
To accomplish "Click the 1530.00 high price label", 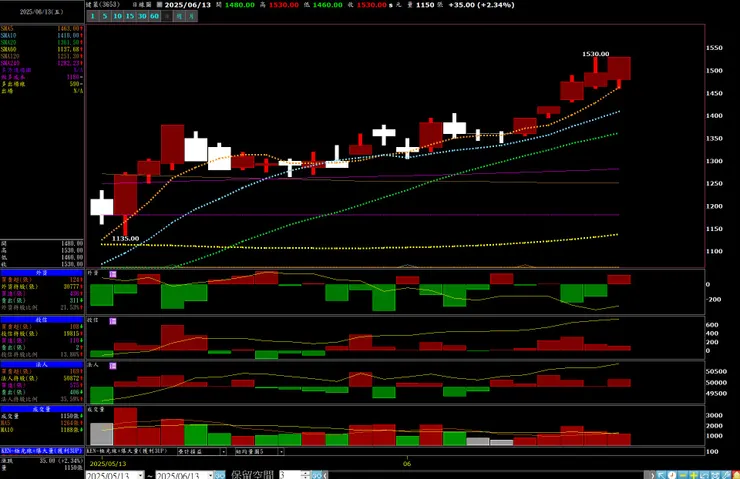I will coord(595,54).
